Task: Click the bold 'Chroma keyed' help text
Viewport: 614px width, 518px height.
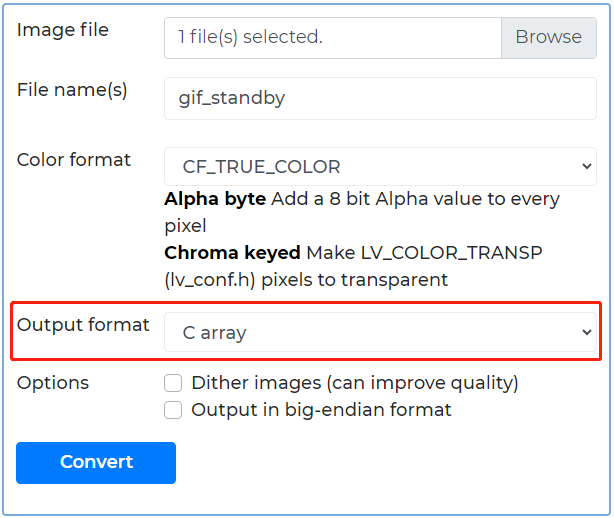Action: [233, 253]
